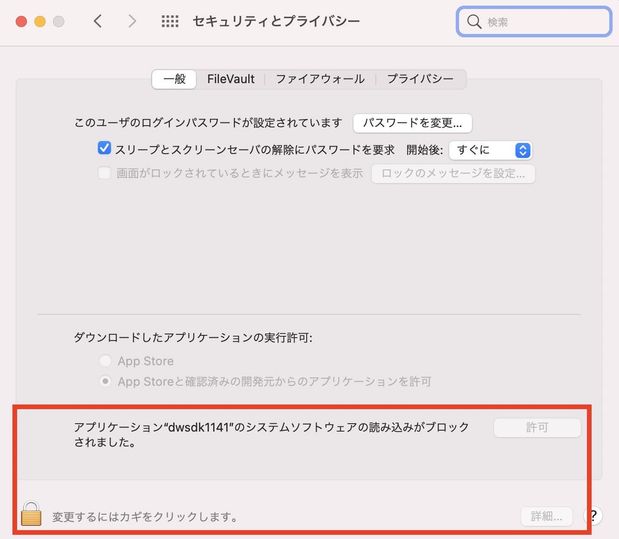Click the lock icon to make changes
The height and width of the screenshot is (539, 619).
coord(32,515)
